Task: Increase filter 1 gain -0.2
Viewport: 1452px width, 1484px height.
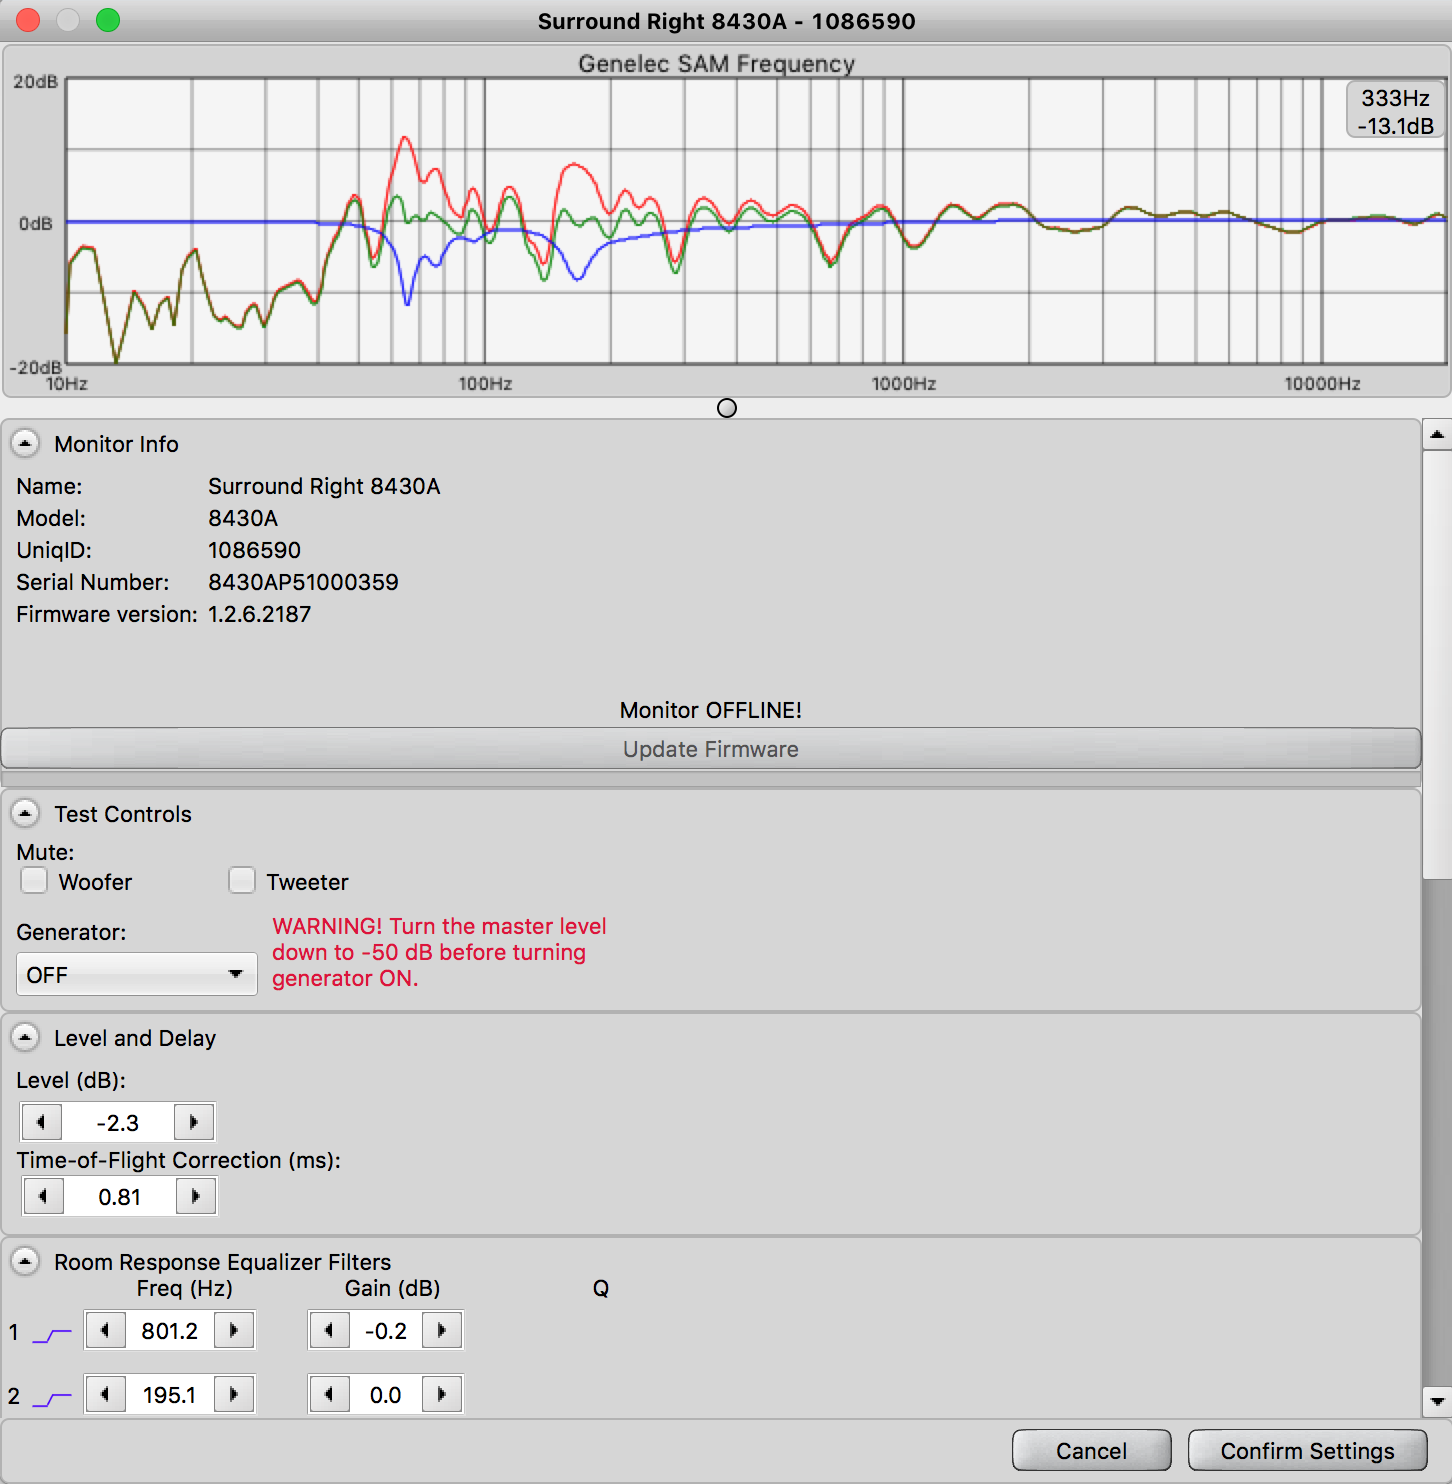Action: pyautogui.click(x=442, y=1330)
